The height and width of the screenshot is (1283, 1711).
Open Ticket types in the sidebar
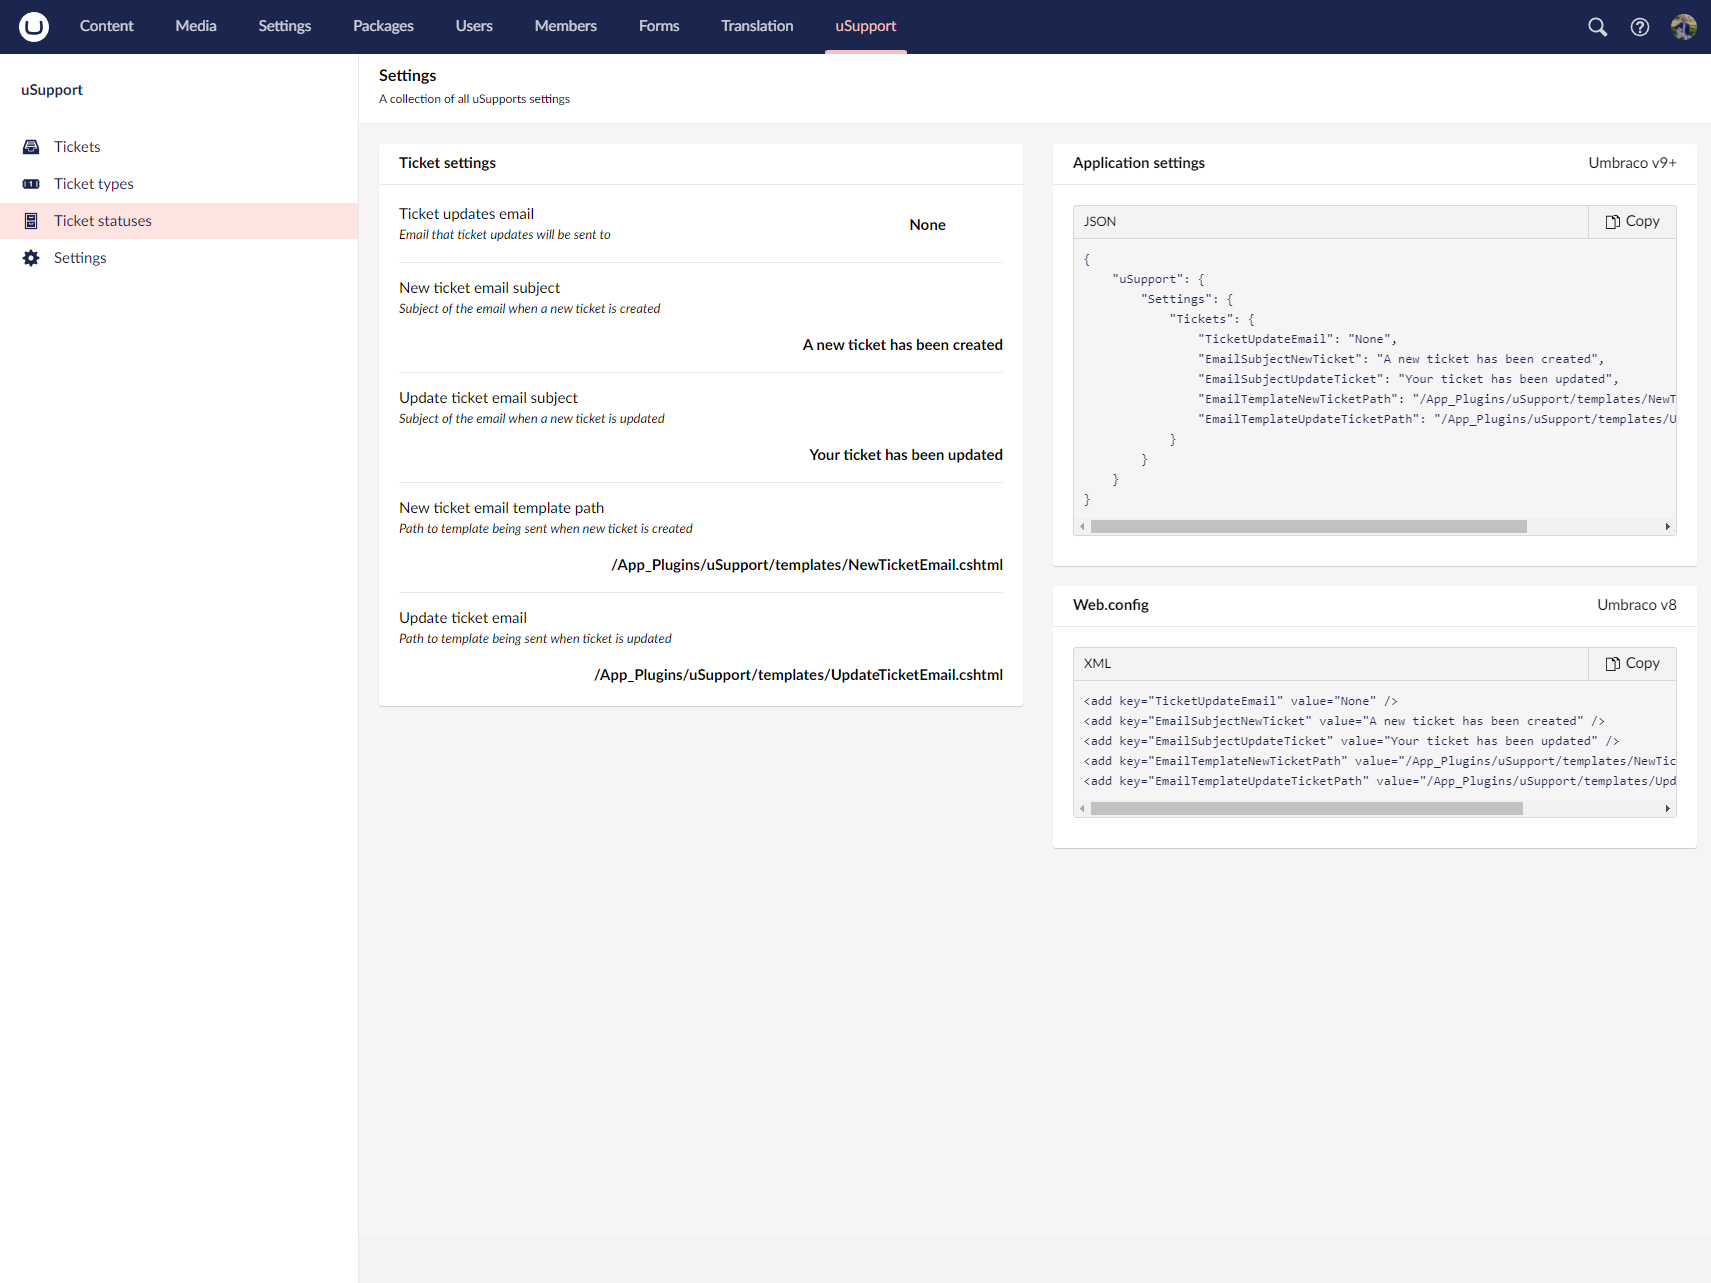(179, 184)
